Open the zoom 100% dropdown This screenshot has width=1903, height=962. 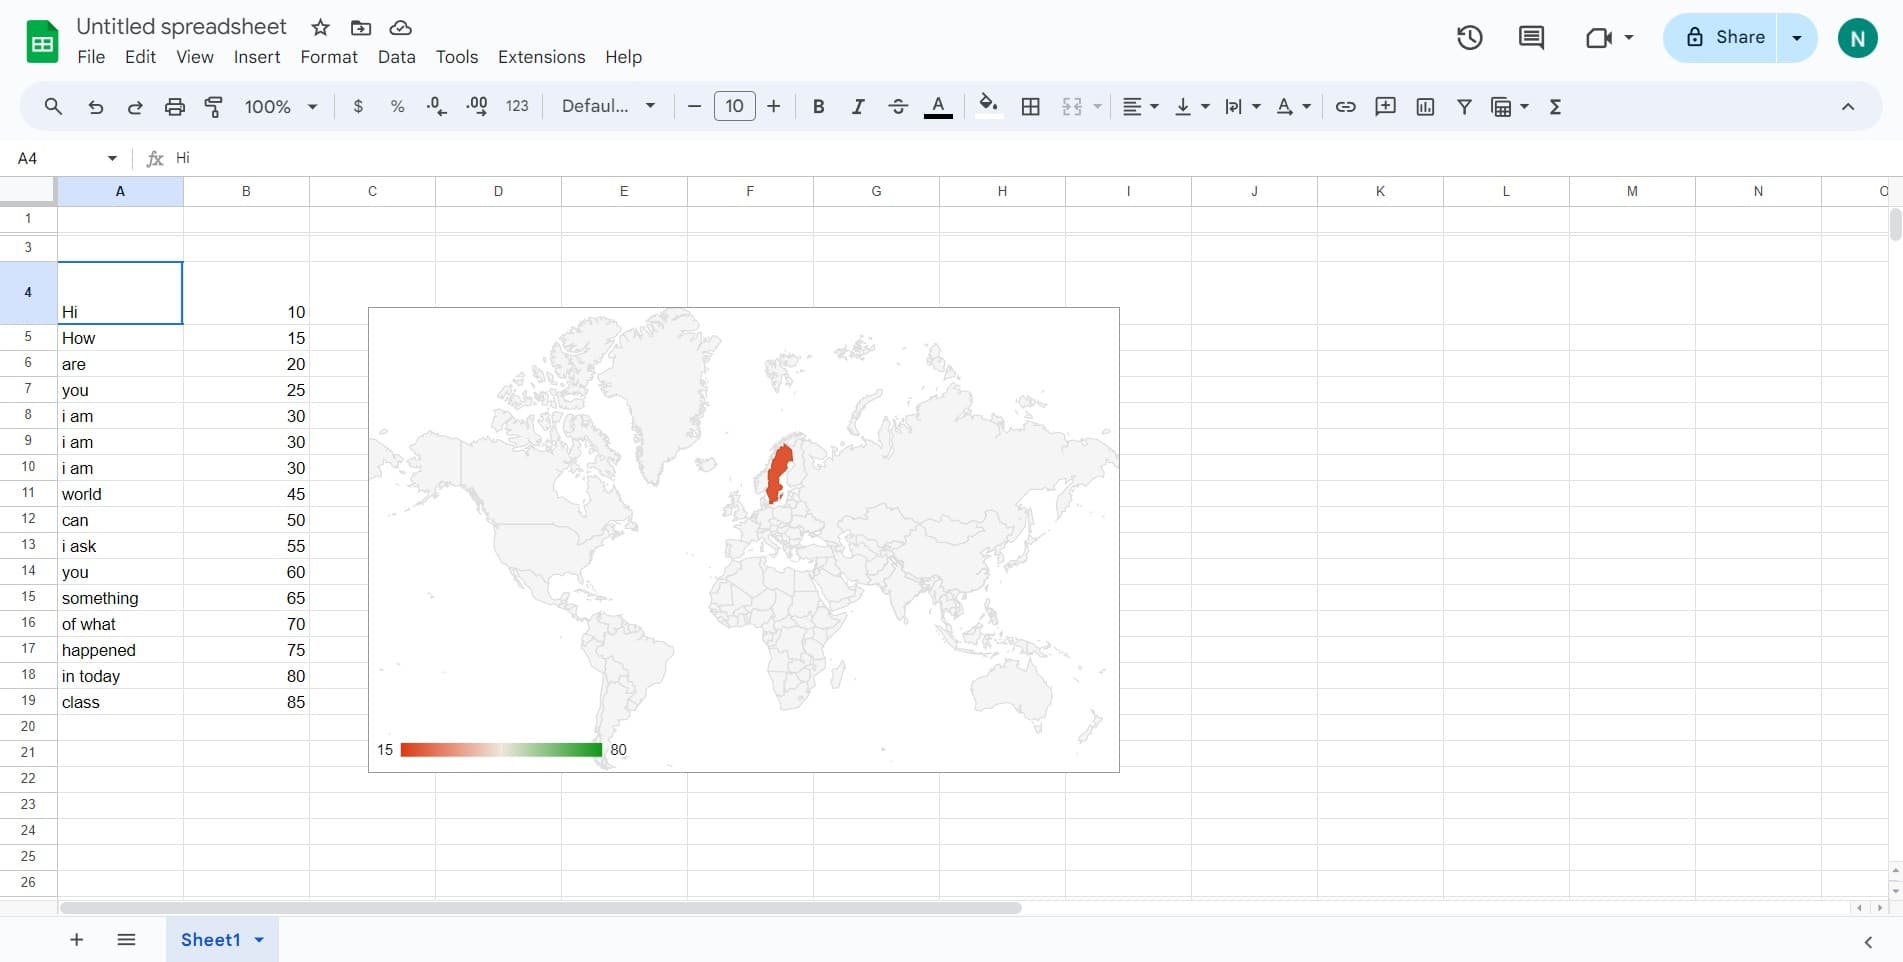(x=281, y=107)
